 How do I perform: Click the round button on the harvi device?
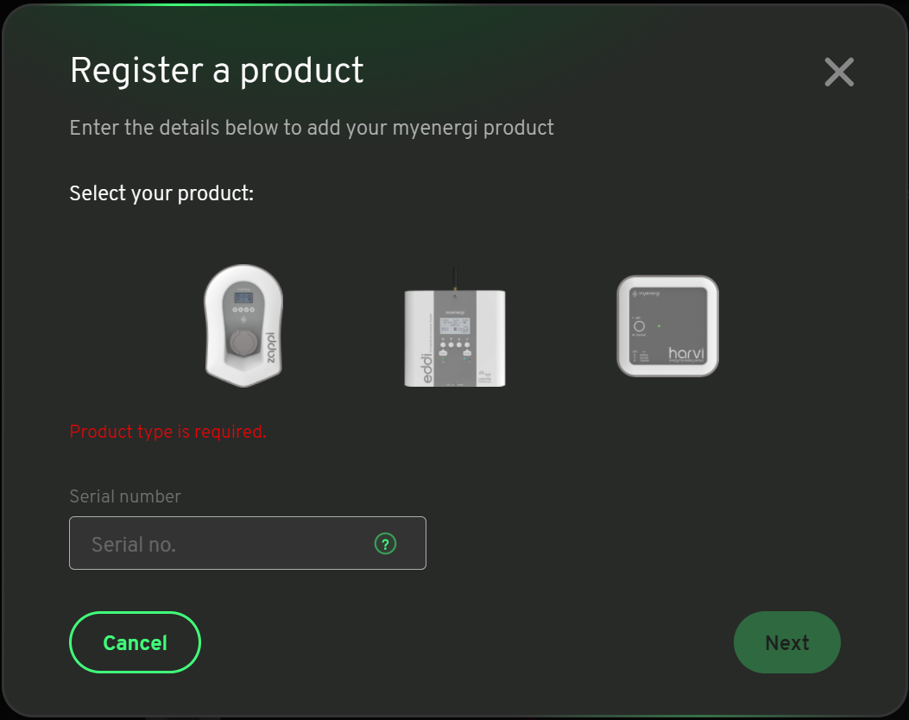click(x=639, y=326)
